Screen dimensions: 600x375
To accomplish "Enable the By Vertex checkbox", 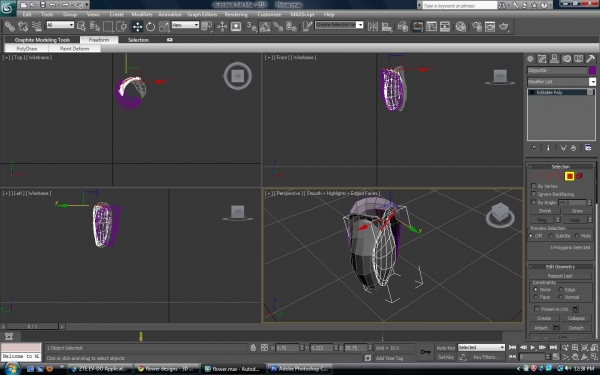I will coord(533,186).
